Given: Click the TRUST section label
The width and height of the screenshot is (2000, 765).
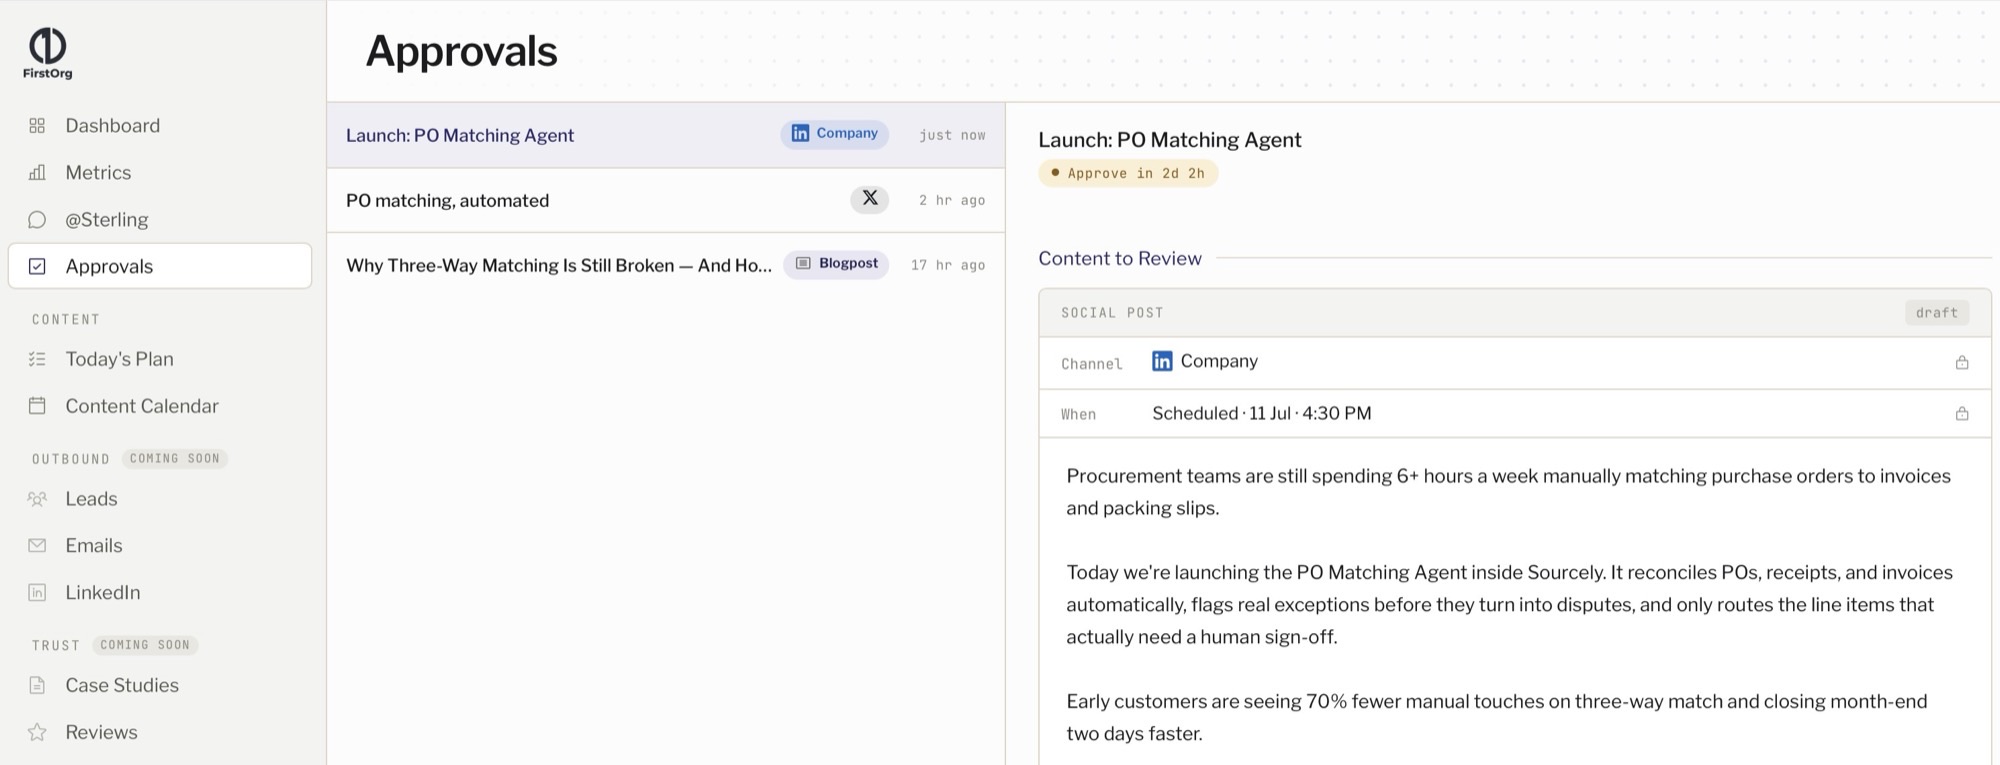Looking at the screenshot, I should tap(56, 646).
